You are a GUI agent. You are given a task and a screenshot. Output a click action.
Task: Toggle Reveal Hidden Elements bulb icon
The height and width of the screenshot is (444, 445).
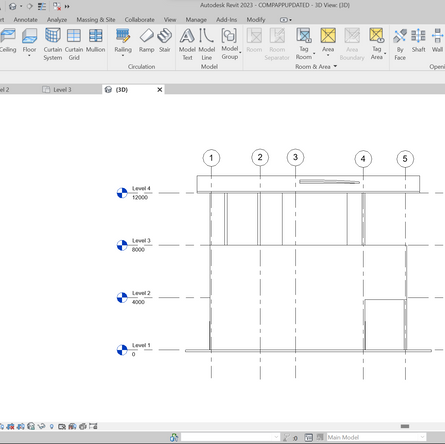(x=52, y=426)
